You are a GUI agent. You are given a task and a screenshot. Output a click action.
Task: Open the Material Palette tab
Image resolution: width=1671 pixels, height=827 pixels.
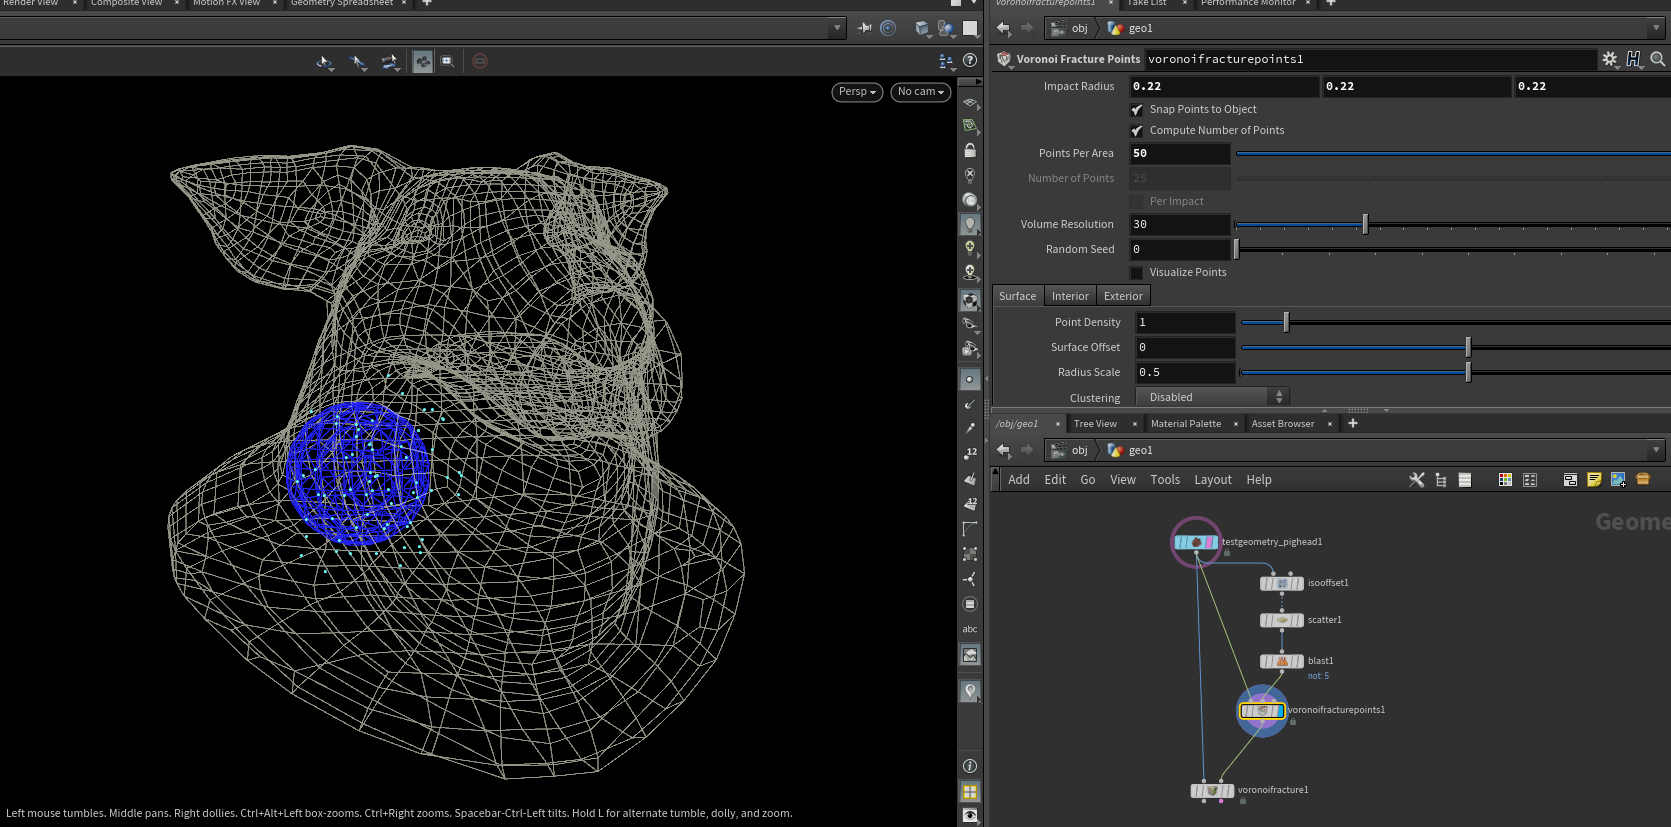click(x=1185, y=424)
